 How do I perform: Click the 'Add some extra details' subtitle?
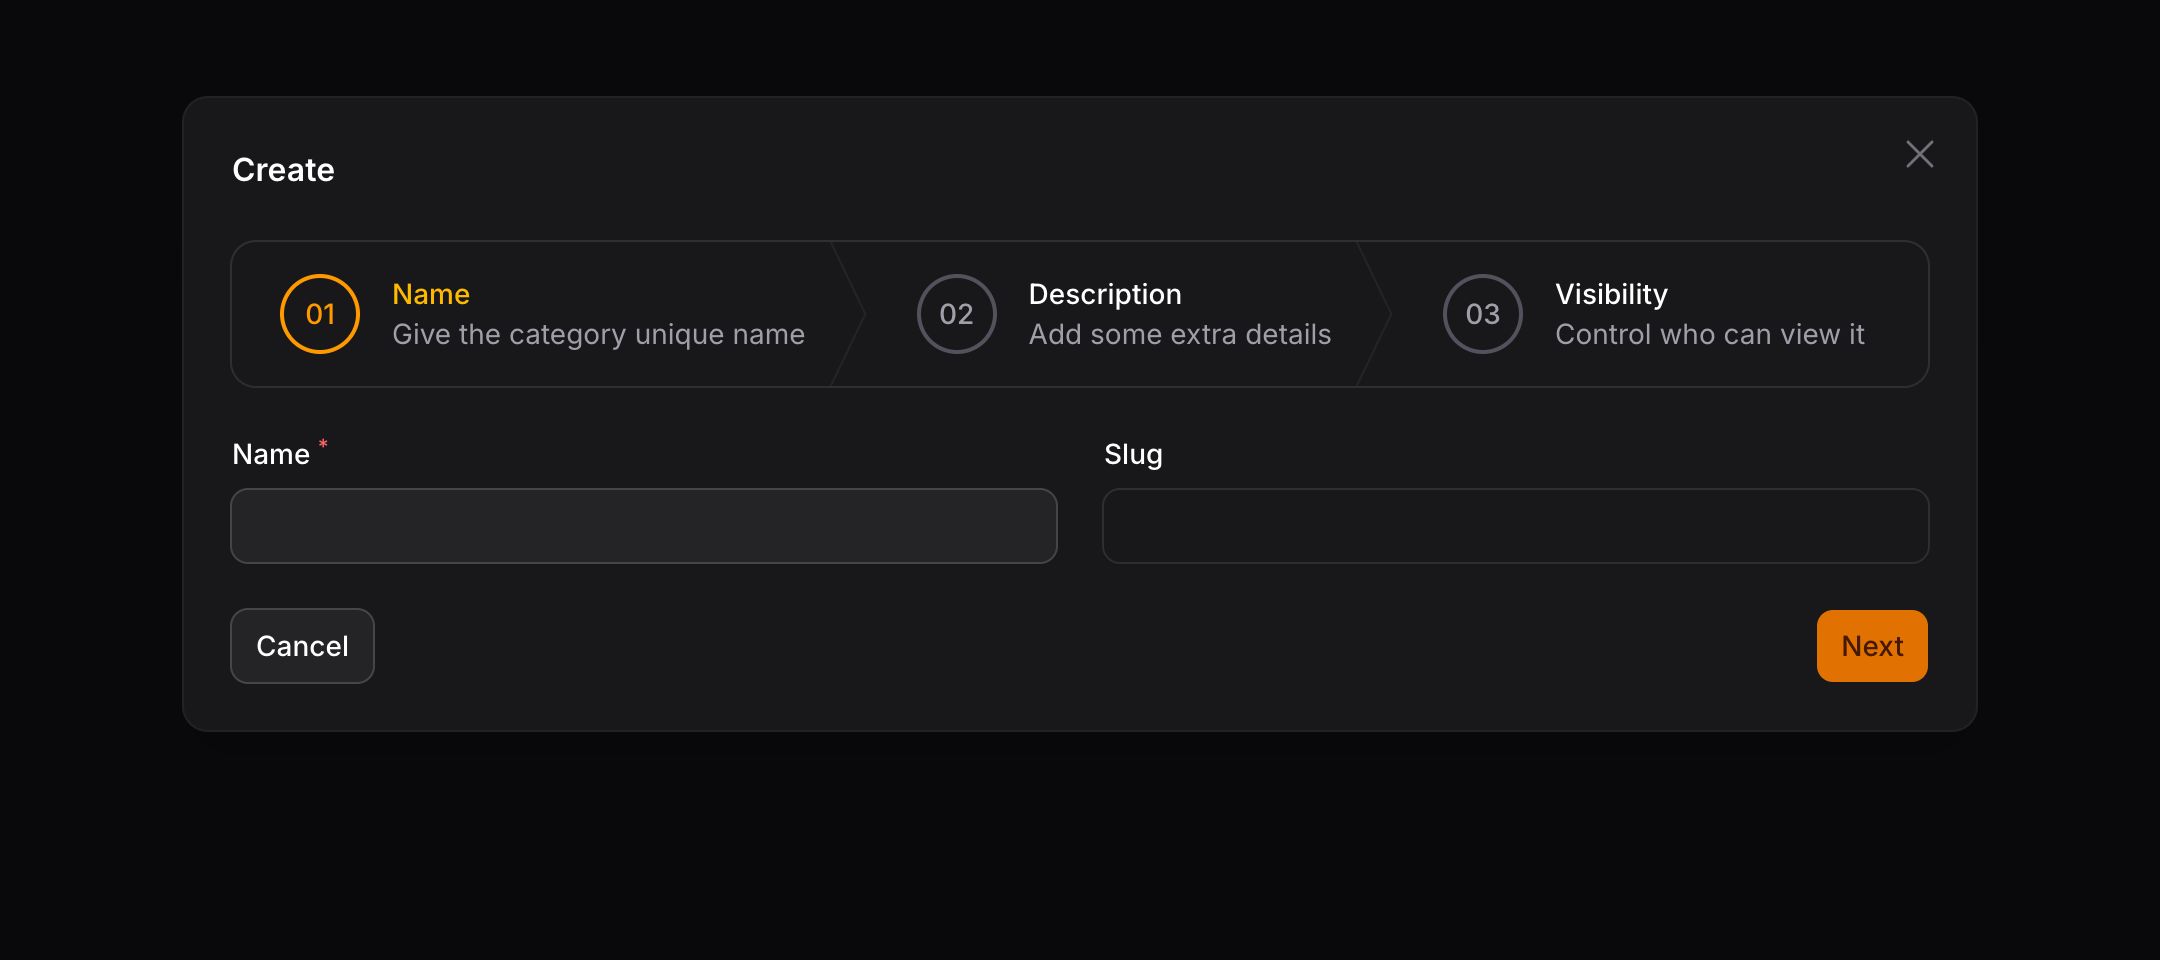(1180, 334)
